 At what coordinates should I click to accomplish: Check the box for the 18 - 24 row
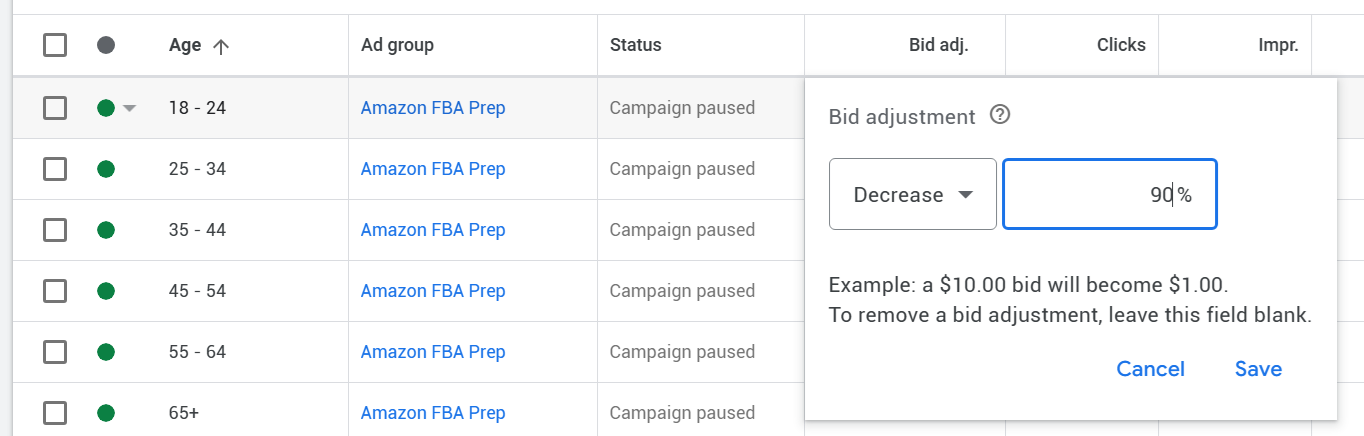55,108
